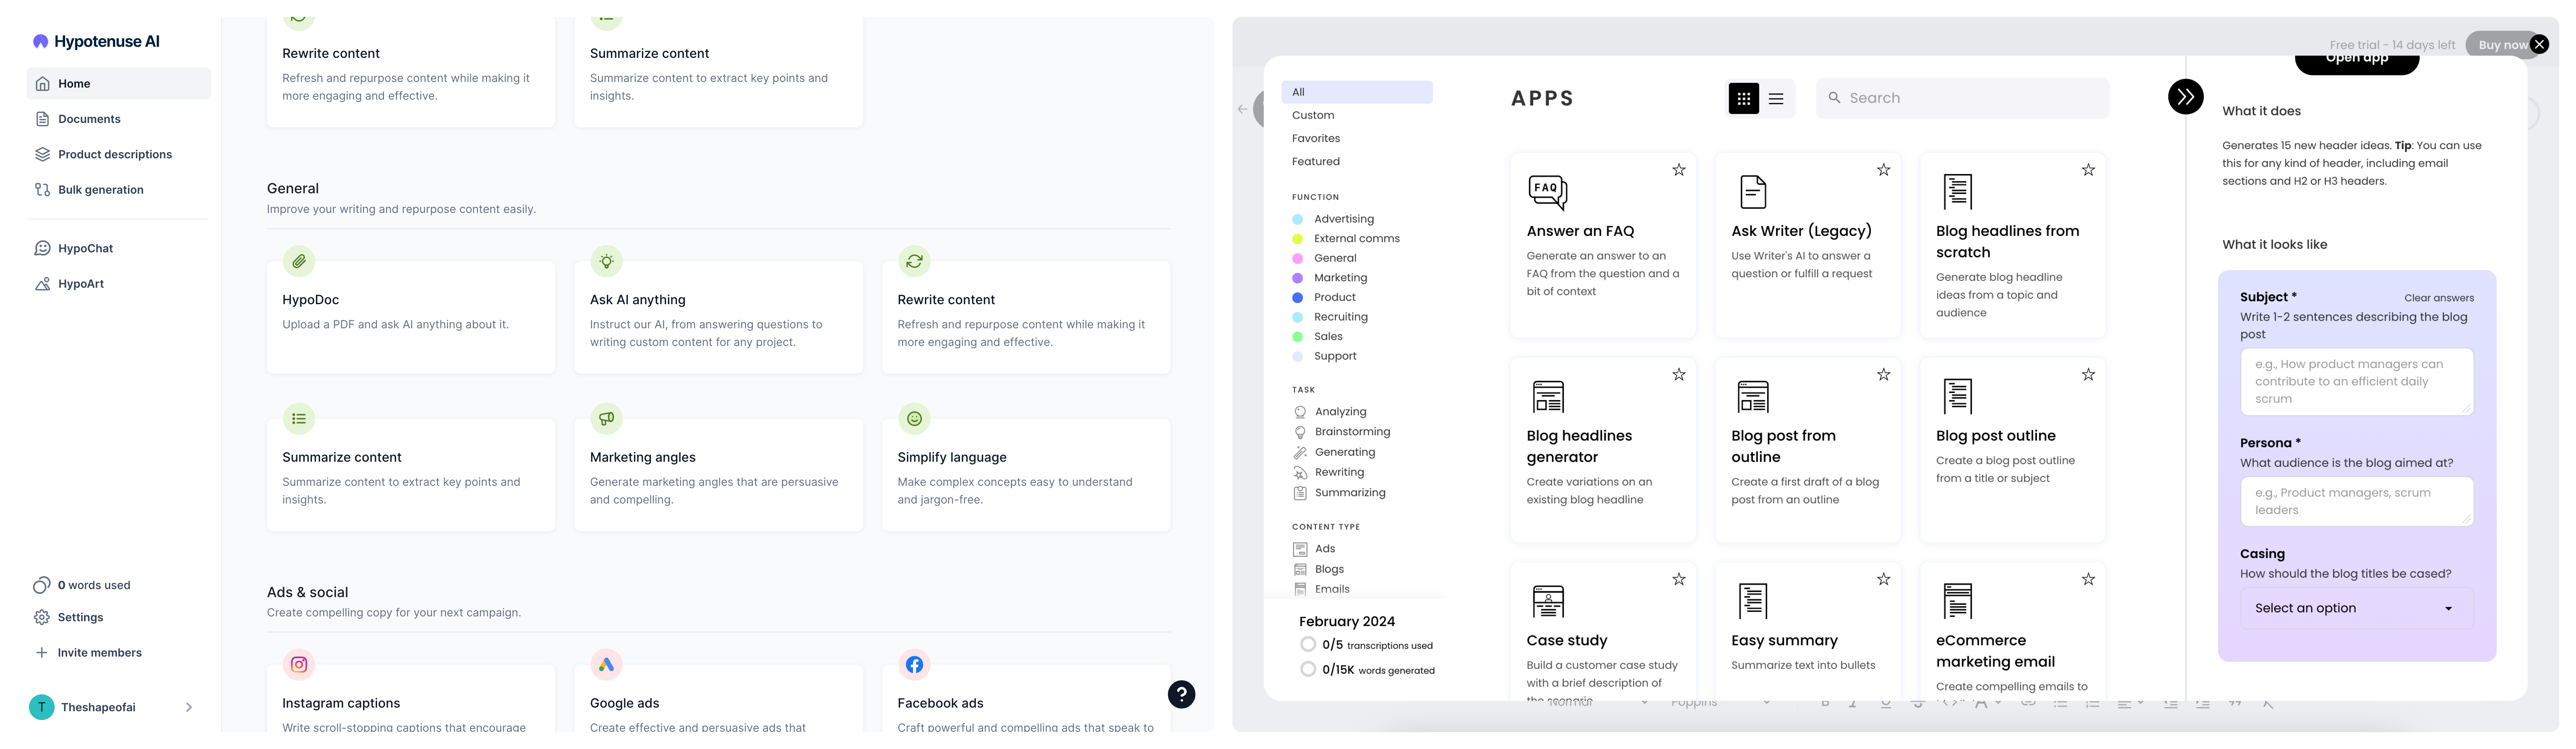Click the help question mark button
Image resolution: width=2576 pixels, height=749 pixels.
pyautogui.click(x=1181, y=694)
